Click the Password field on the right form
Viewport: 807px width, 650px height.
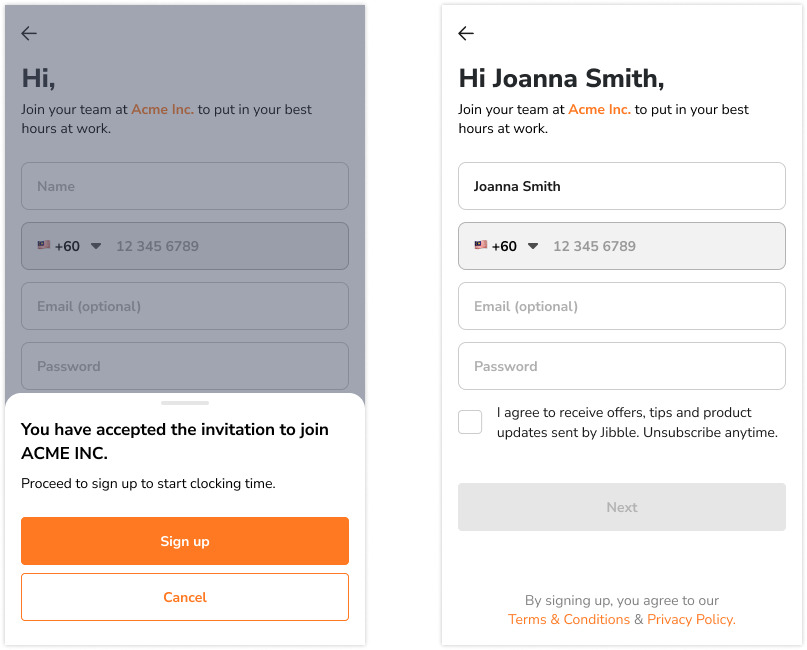tap(621, 366)
